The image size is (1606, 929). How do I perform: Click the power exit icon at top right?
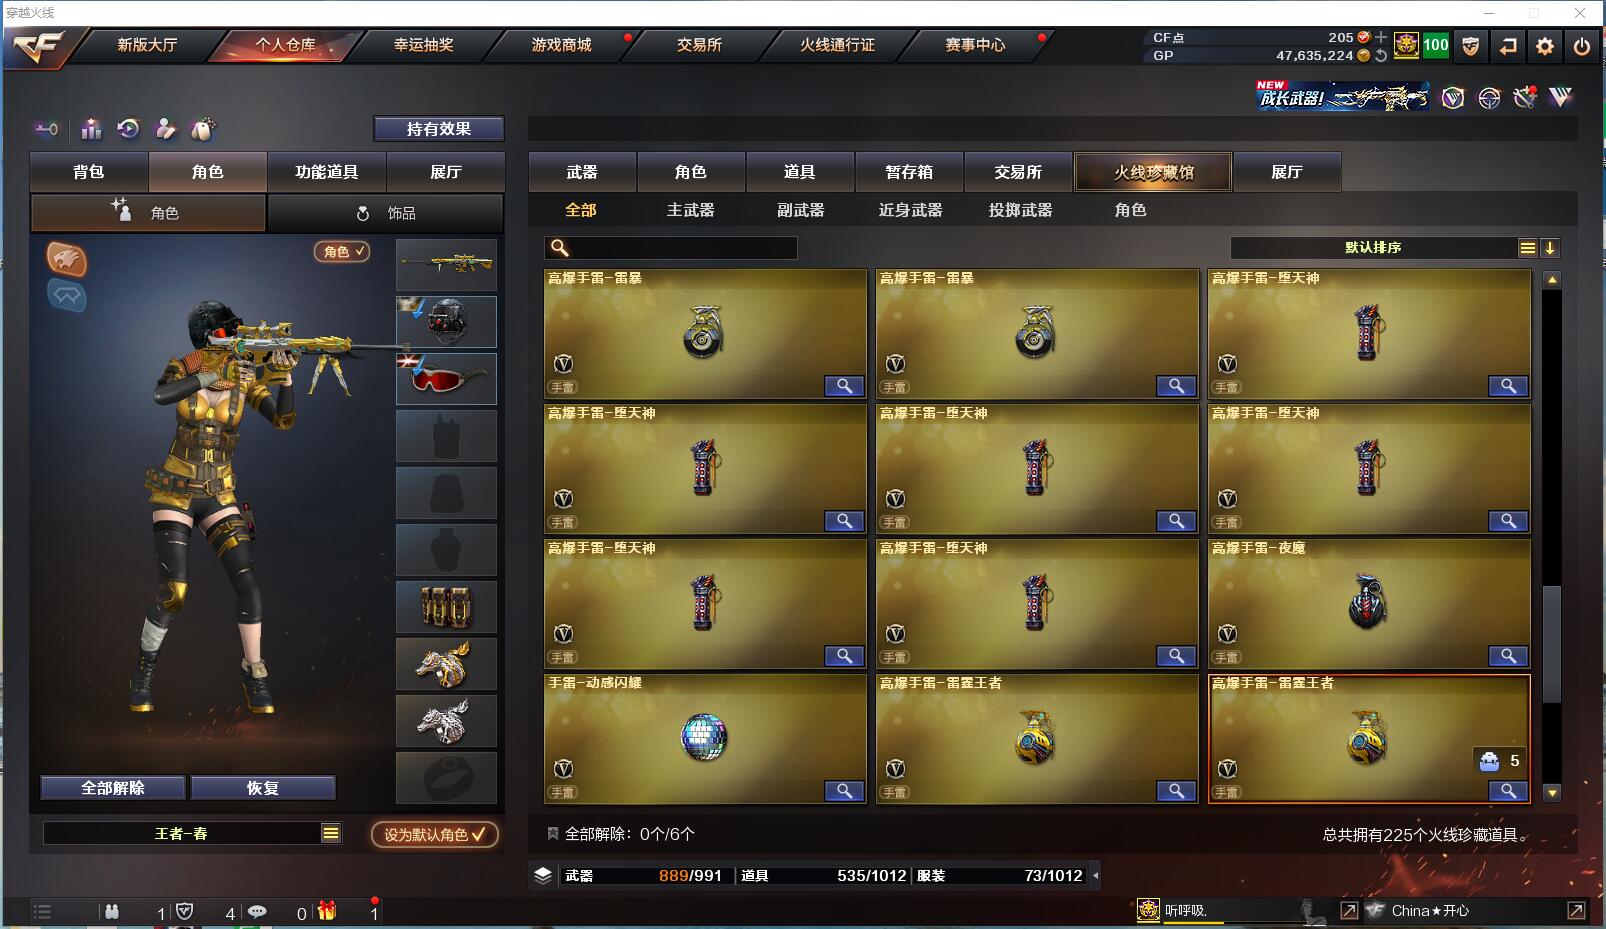point(1581,46)
